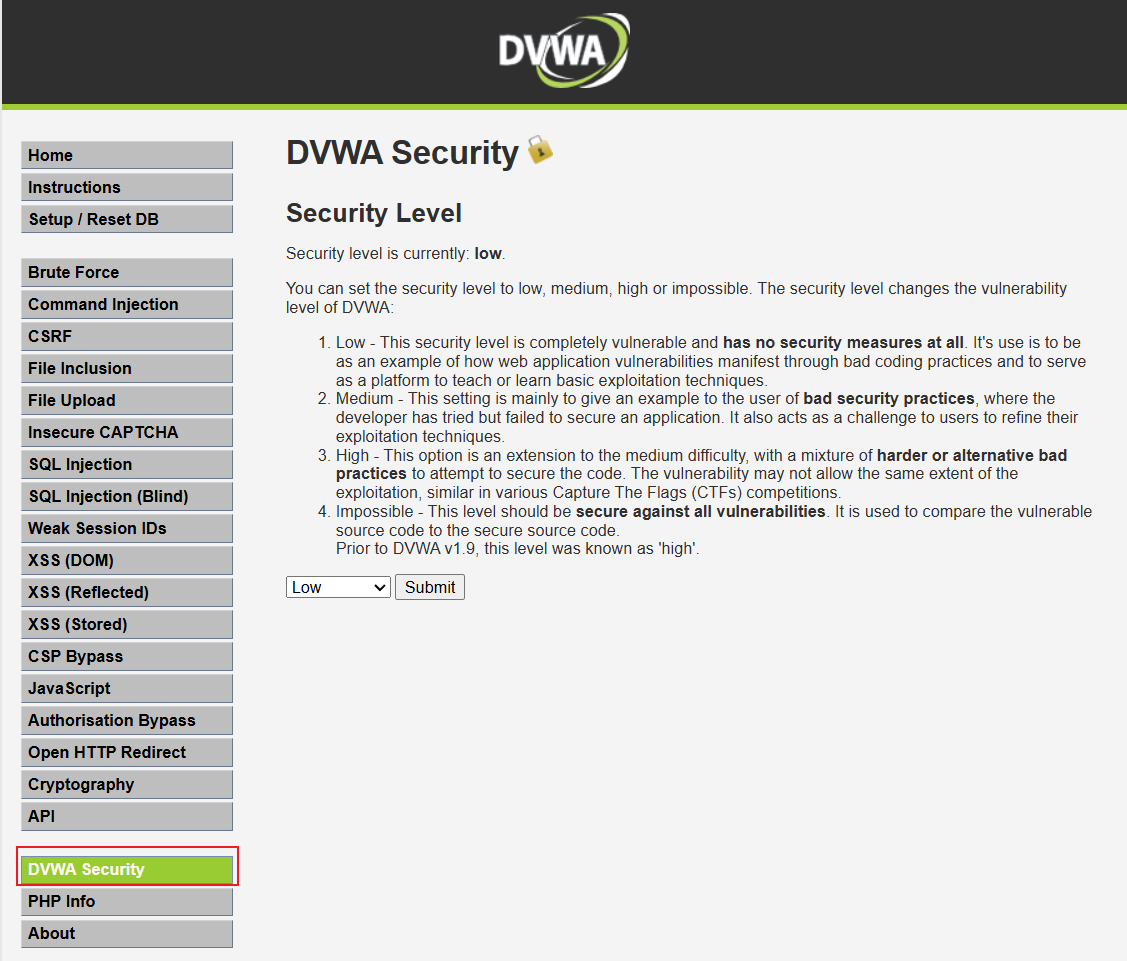1127x961 pixels.
Task: Open the XSS (Reflected) module
Action: [126, 592]
